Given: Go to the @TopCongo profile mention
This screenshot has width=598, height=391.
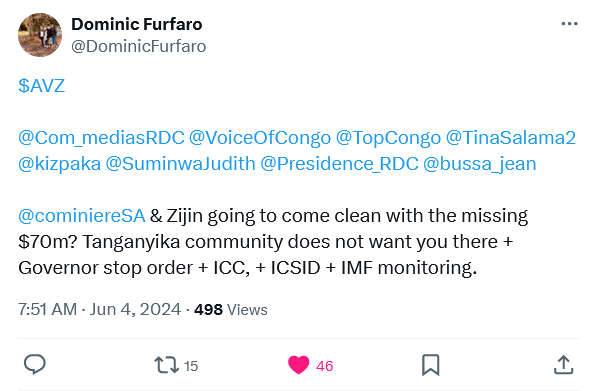Looking at the screenshot, I should pyautogui.click(x=388, y=138).
